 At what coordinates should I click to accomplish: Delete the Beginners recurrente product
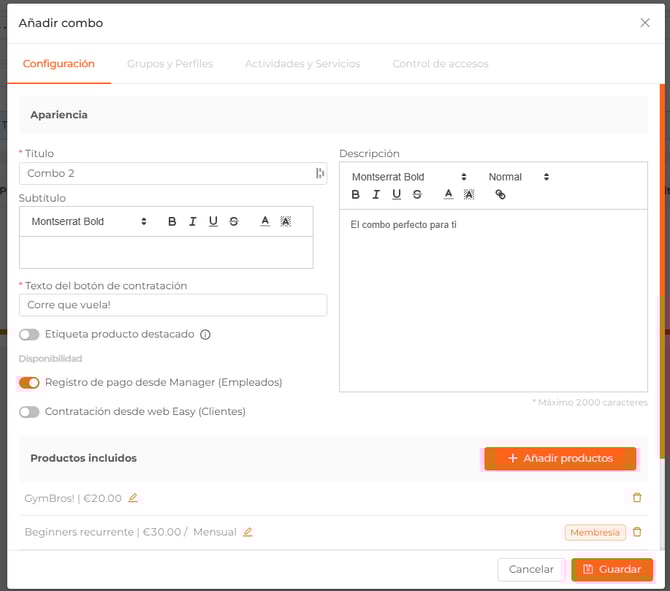click(x=637, y=532)
